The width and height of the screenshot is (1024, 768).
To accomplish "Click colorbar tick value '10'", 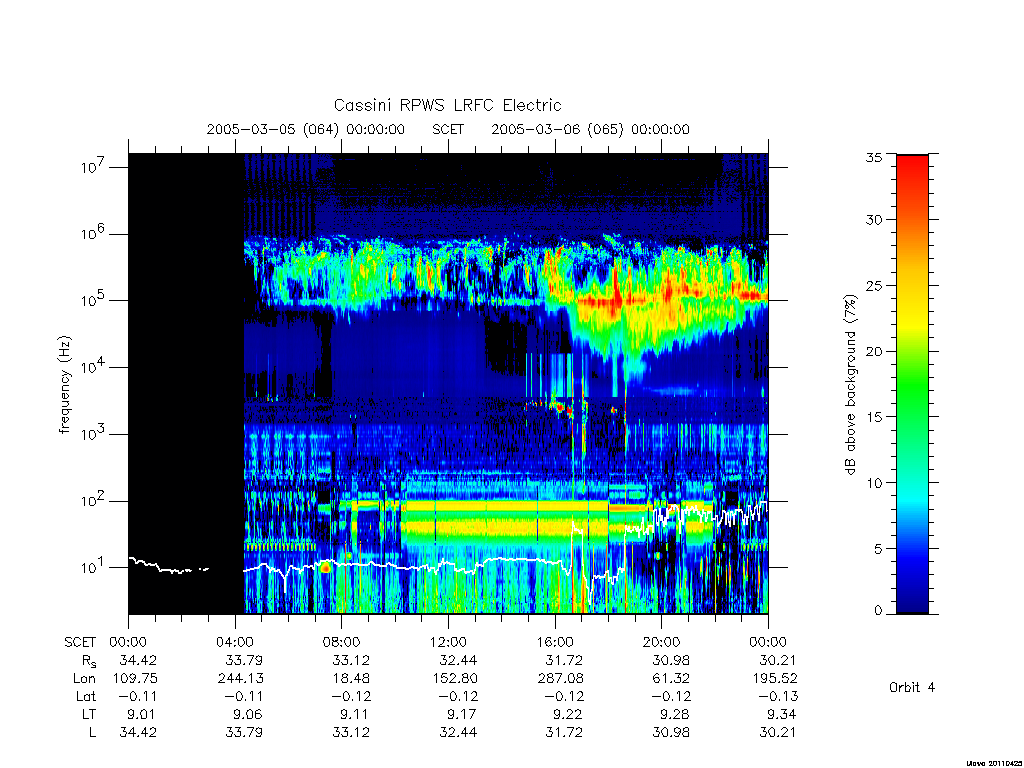I will click(x=873, y=483).
